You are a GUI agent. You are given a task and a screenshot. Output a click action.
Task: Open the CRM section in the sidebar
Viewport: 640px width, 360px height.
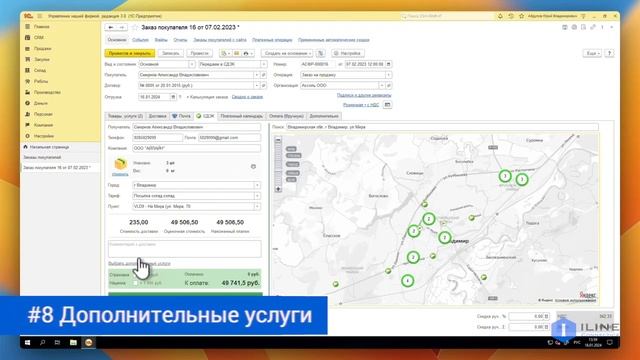point(39,38)
